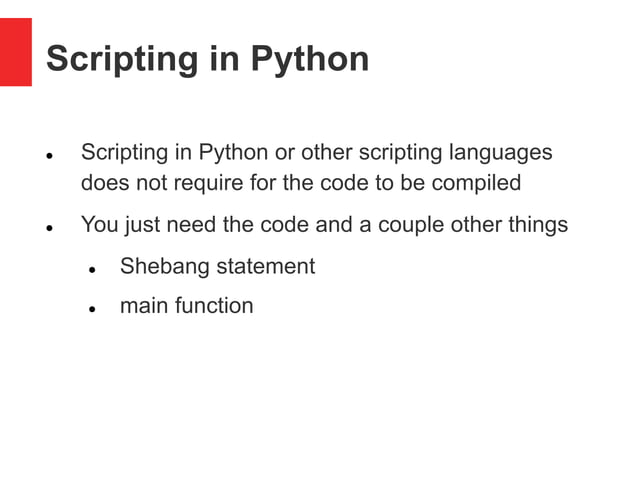Screen dimensions: 638x478
Task: Click the line "You just need the code"
Action: [x=324, y=225]
